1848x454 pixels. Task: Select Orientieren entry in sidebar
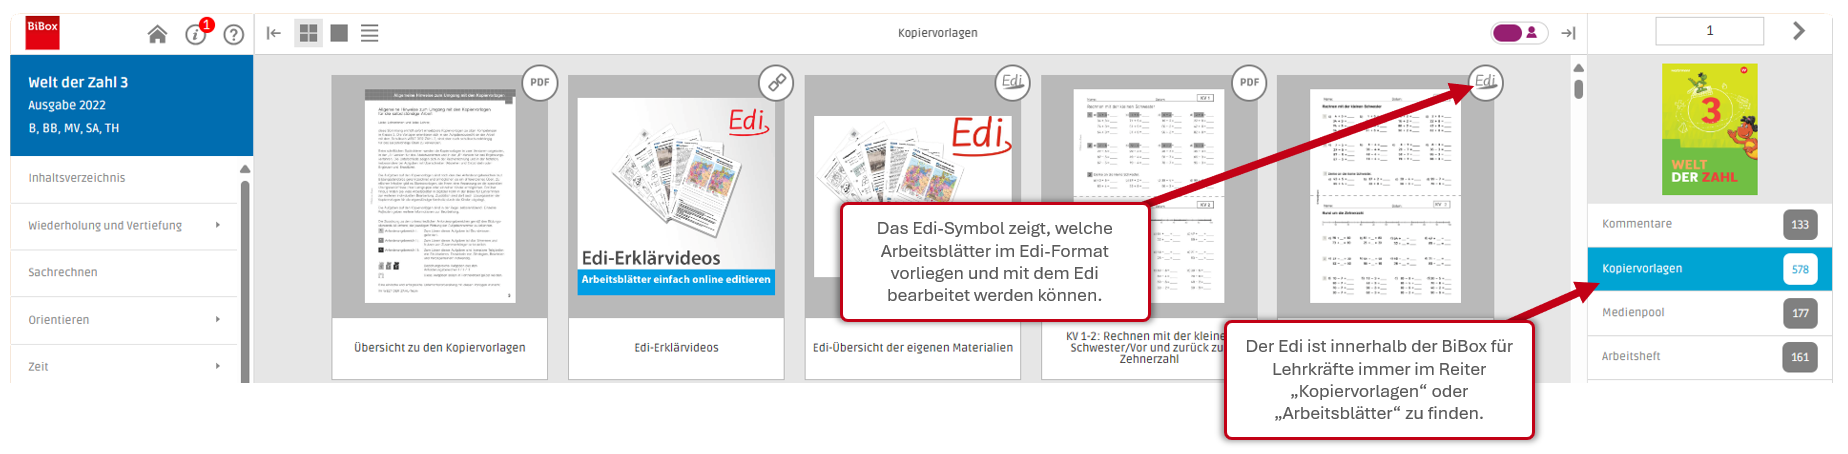click(58, 320)
